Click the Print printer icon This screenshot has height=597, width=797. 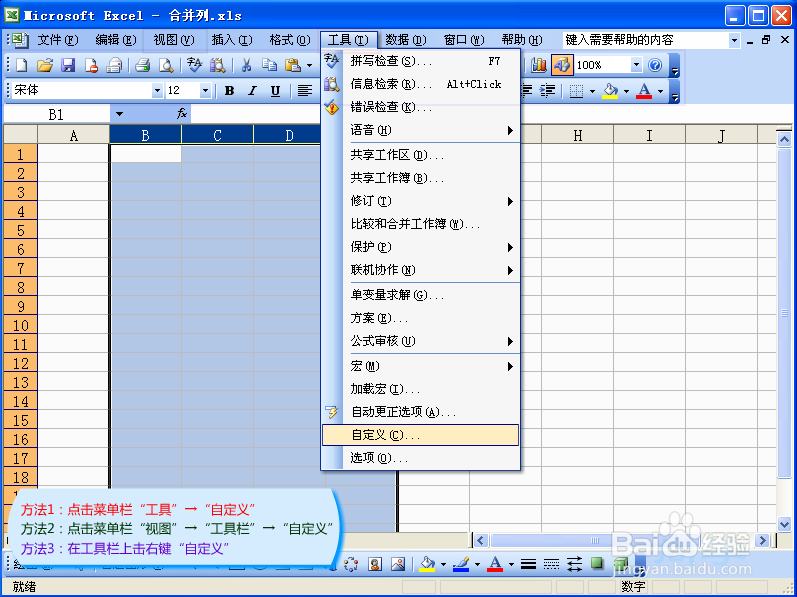[x=142, y=65]
